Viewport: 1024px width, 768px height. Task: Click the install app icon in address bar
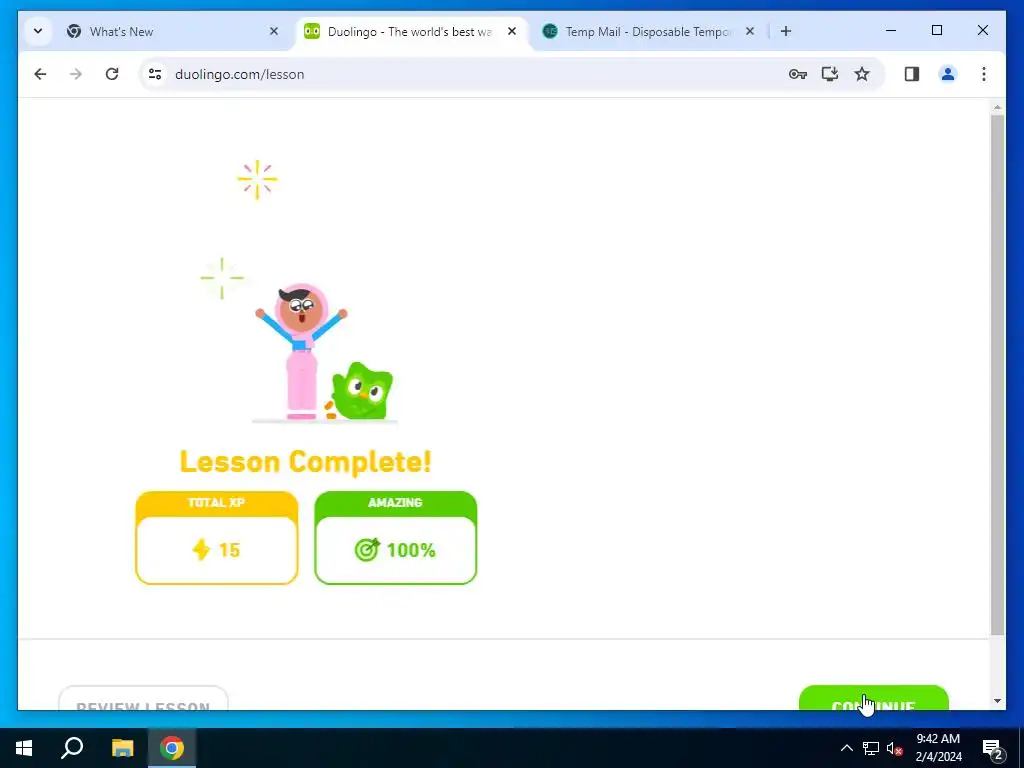pyautogui.click(x=829, y=74)
